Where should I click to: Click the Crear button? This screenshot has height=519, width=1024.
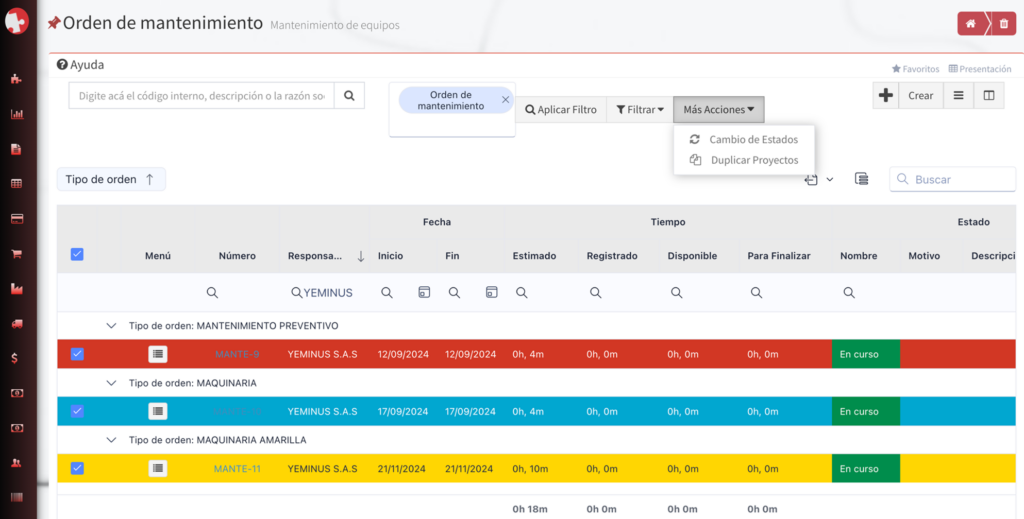[921, 96]
